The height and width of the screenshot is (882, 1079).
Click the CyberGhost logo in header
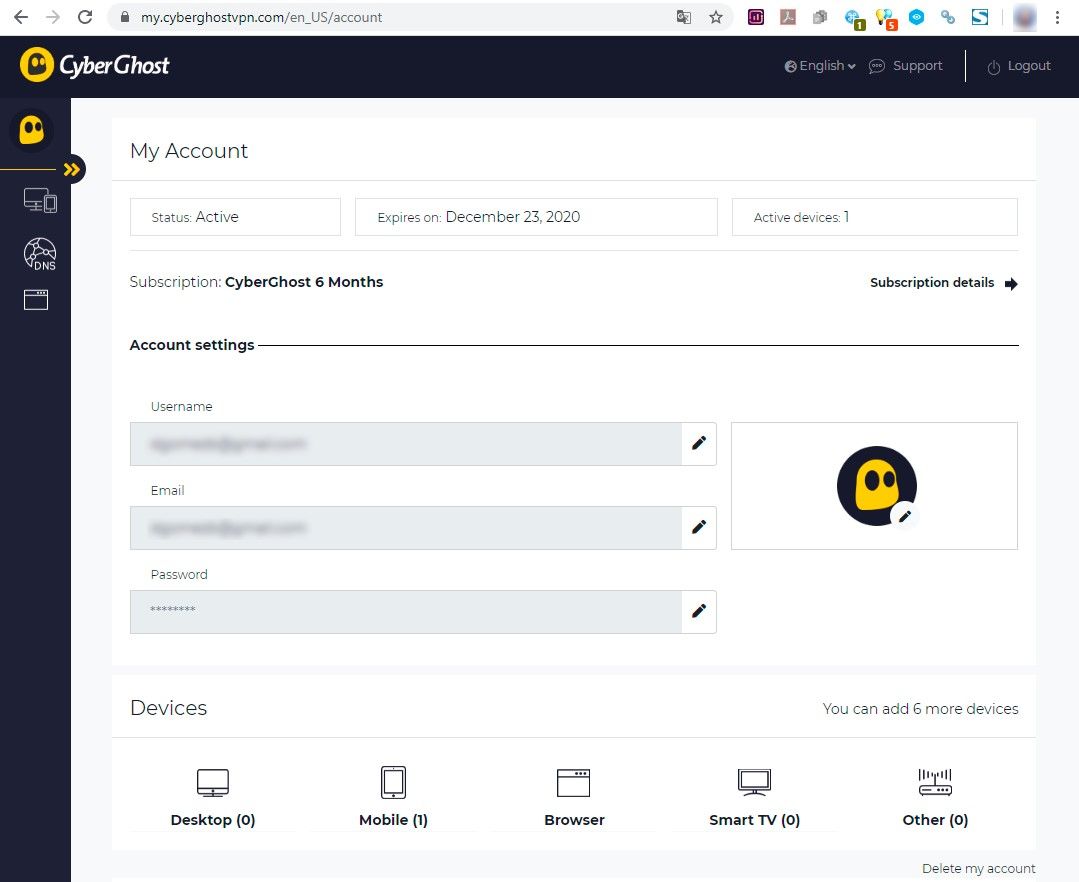coord(94,65)
